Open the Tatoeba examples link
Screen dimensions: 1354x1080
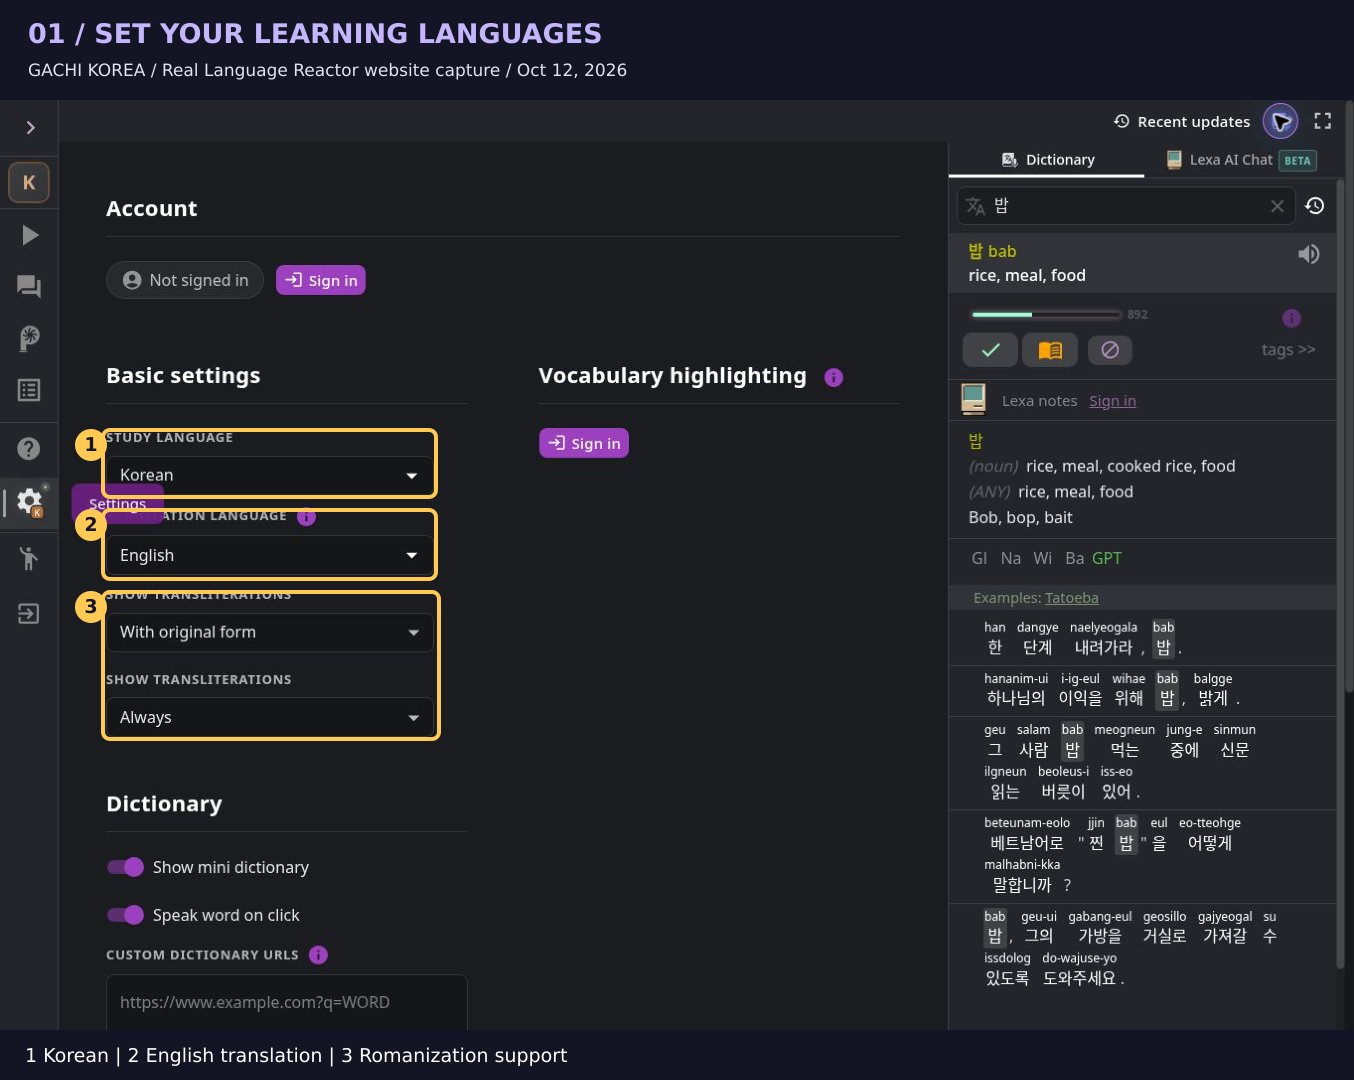pyautogui.click(x=1072, y=598)
